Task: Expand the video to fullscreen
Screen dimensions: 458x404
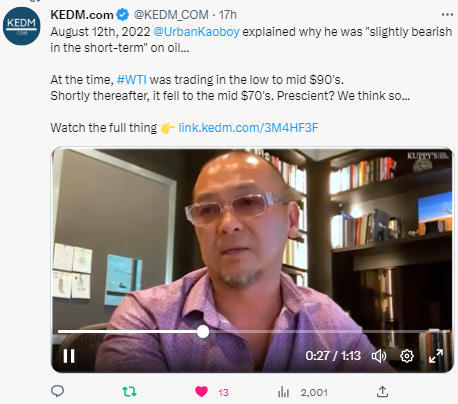Action: click(436, 356)
